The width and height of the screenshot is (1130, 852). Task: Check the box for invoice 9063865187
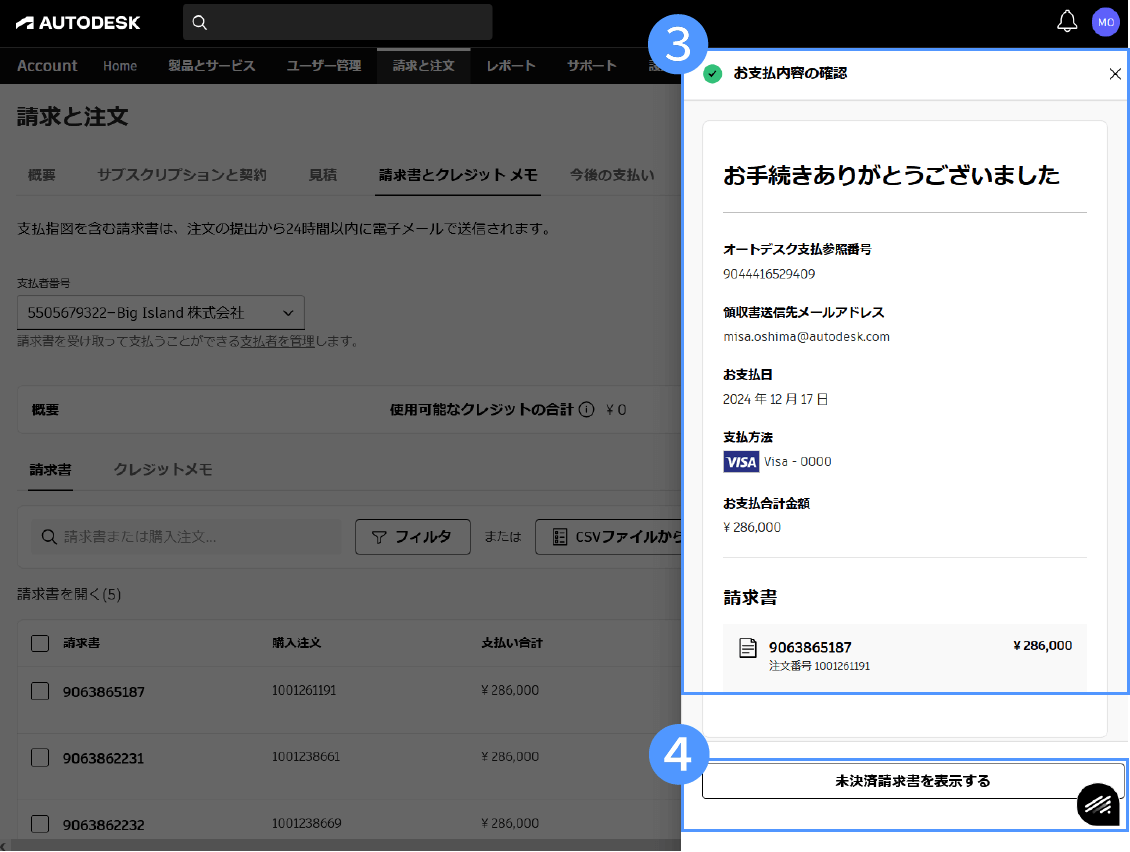point(40,691)
